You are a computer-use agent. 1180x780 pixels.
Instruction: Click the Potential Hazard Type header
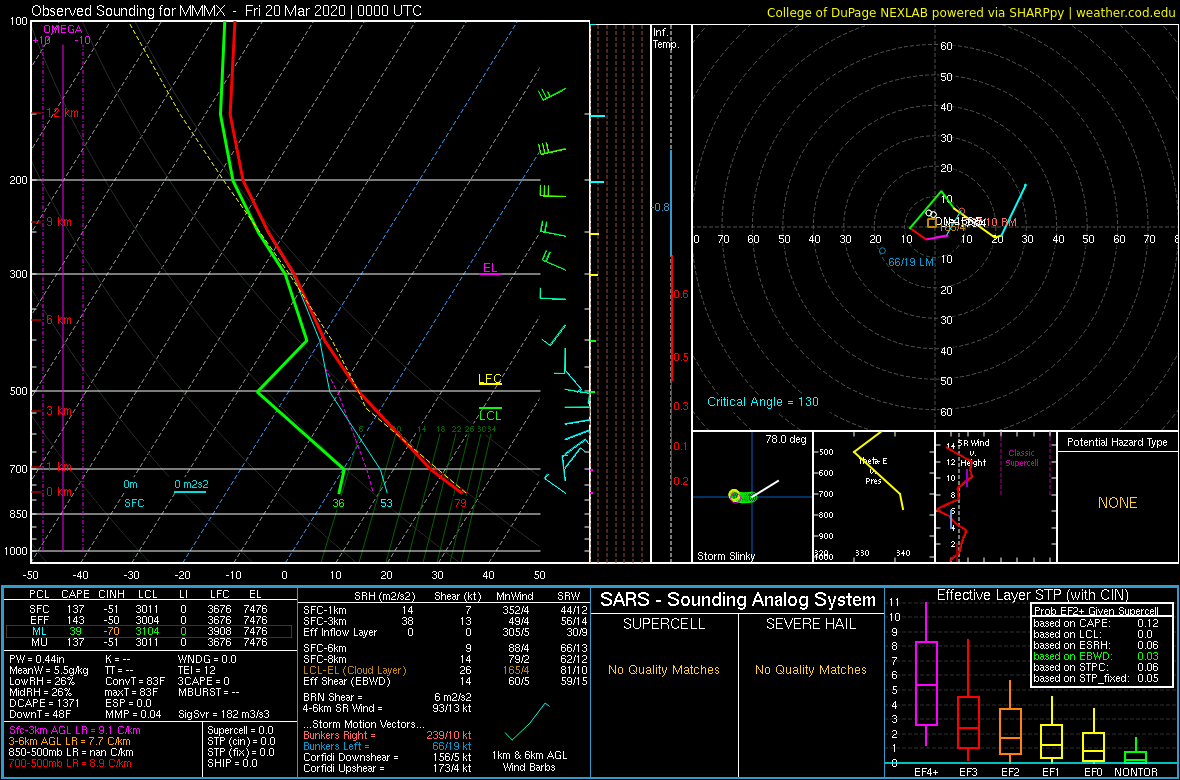click(x=1118, y=443)
